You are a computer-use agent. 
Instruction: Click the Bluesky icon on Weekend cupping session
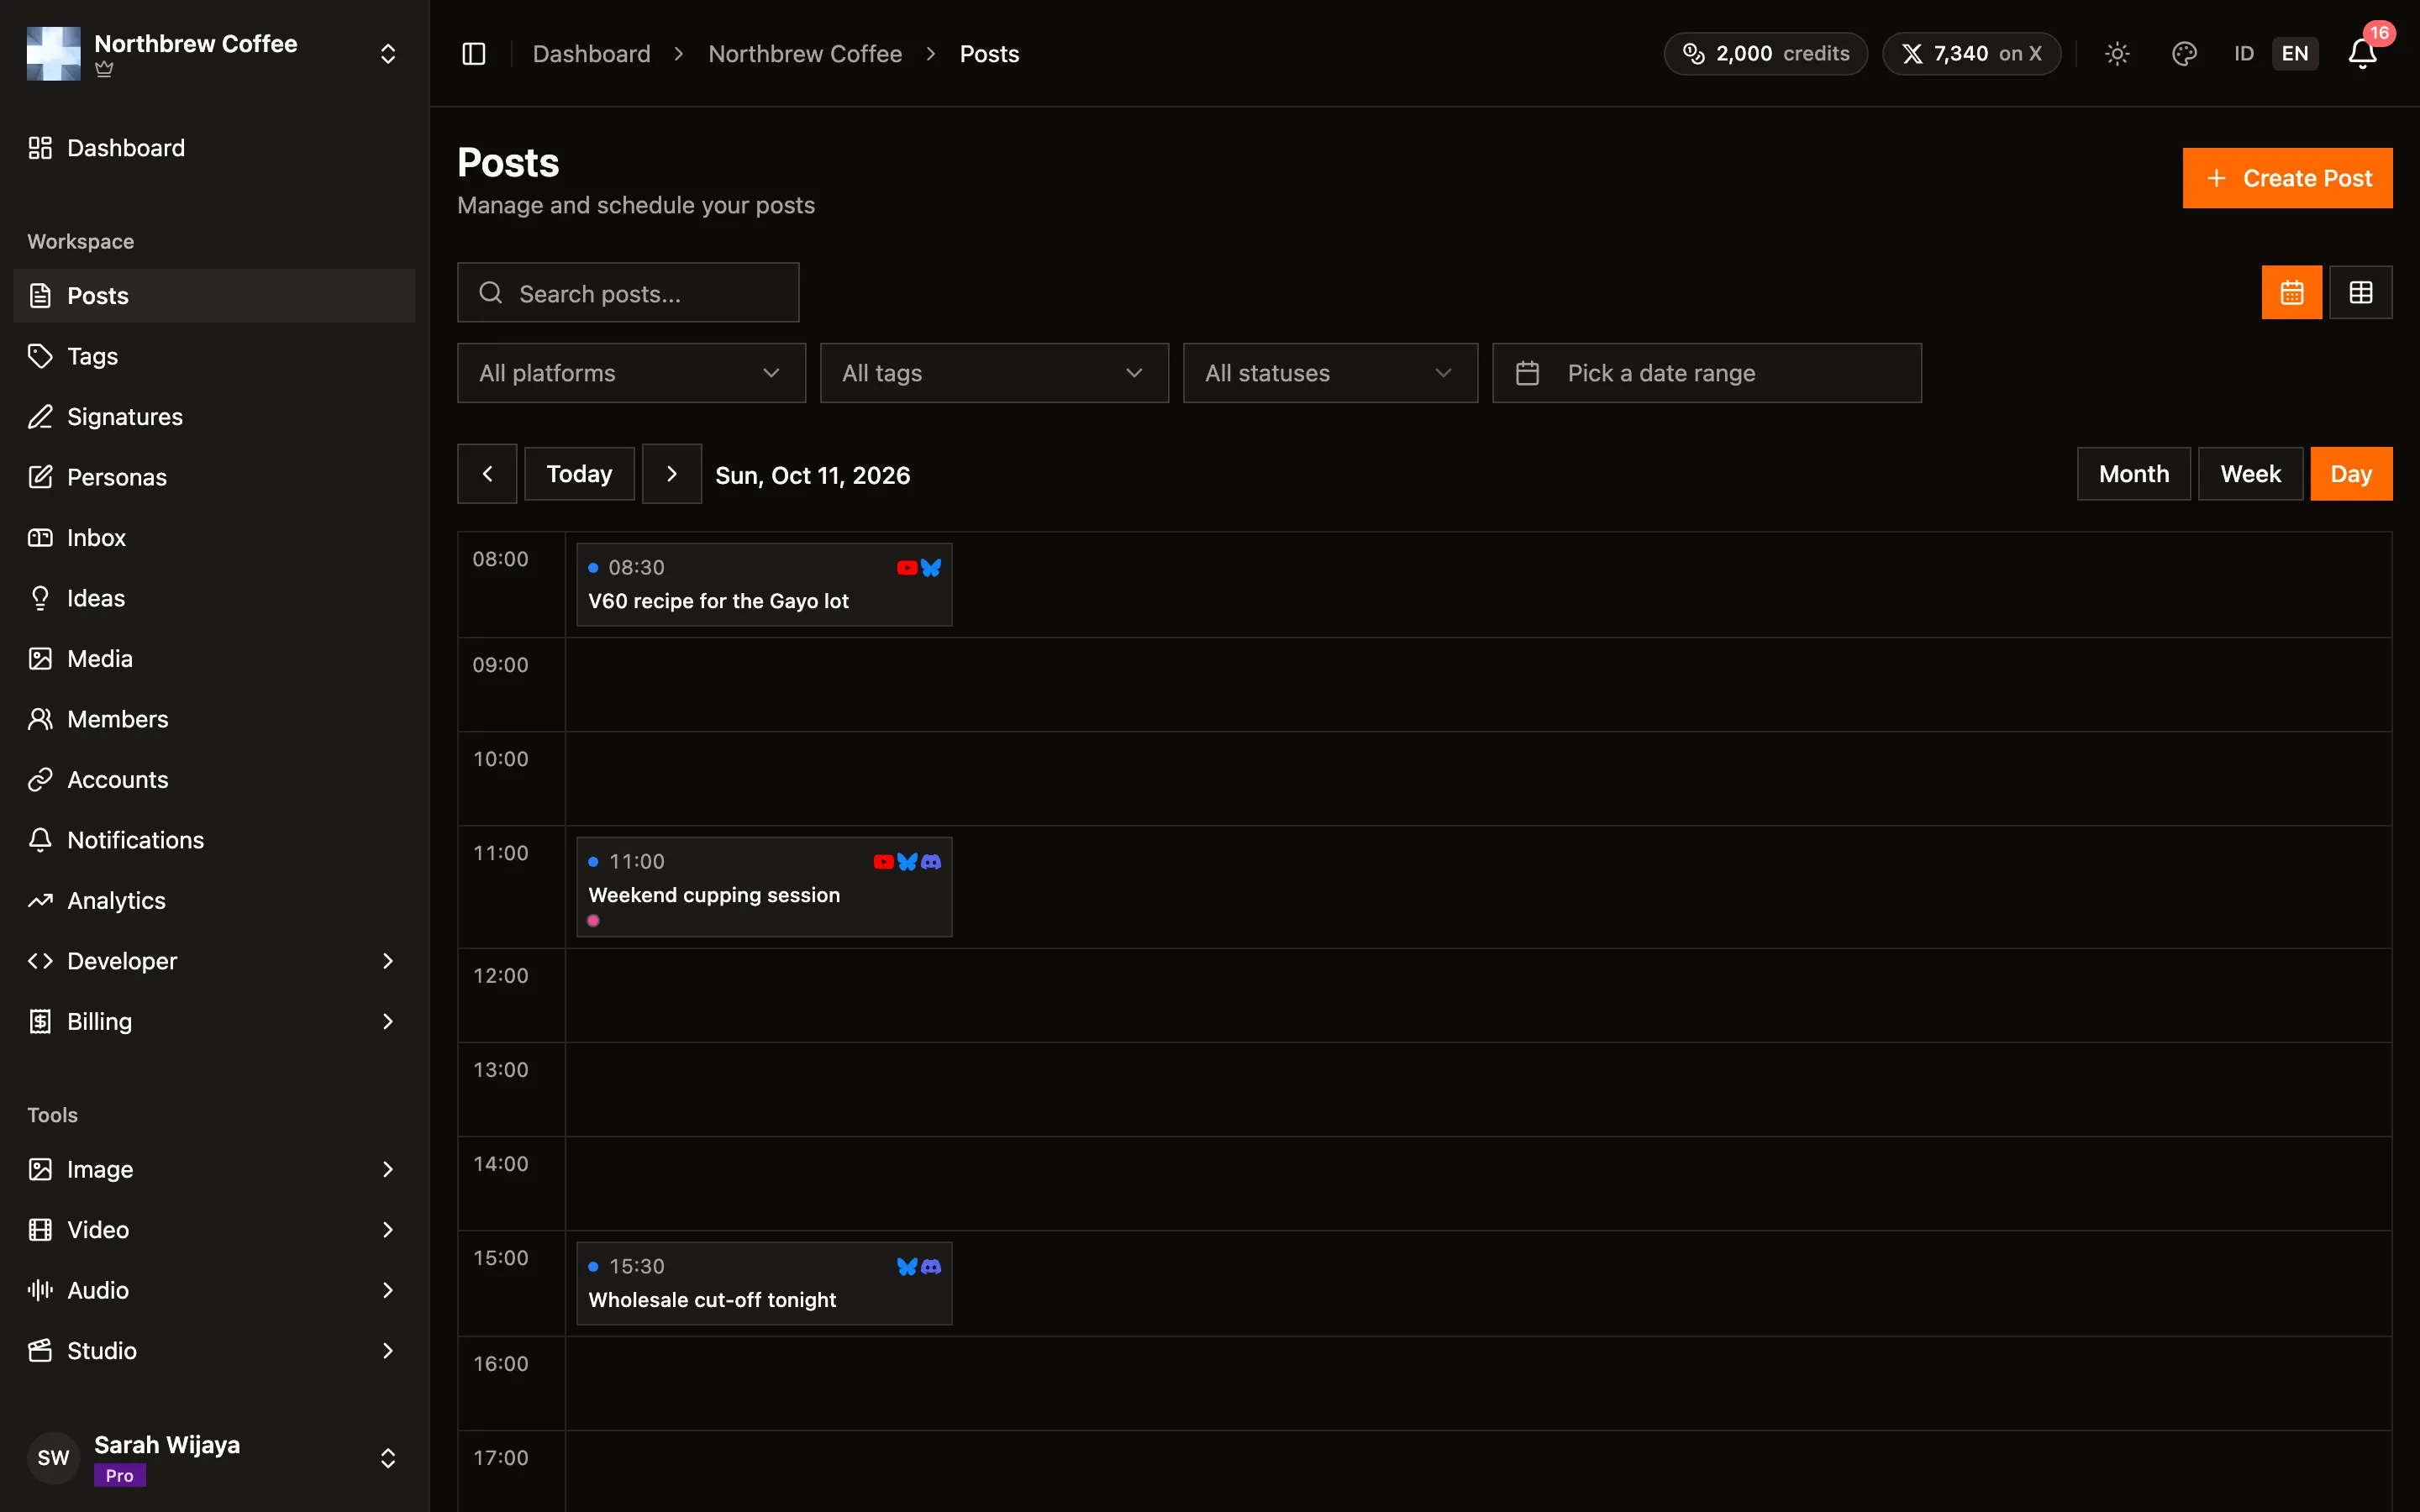coord(907,862)
